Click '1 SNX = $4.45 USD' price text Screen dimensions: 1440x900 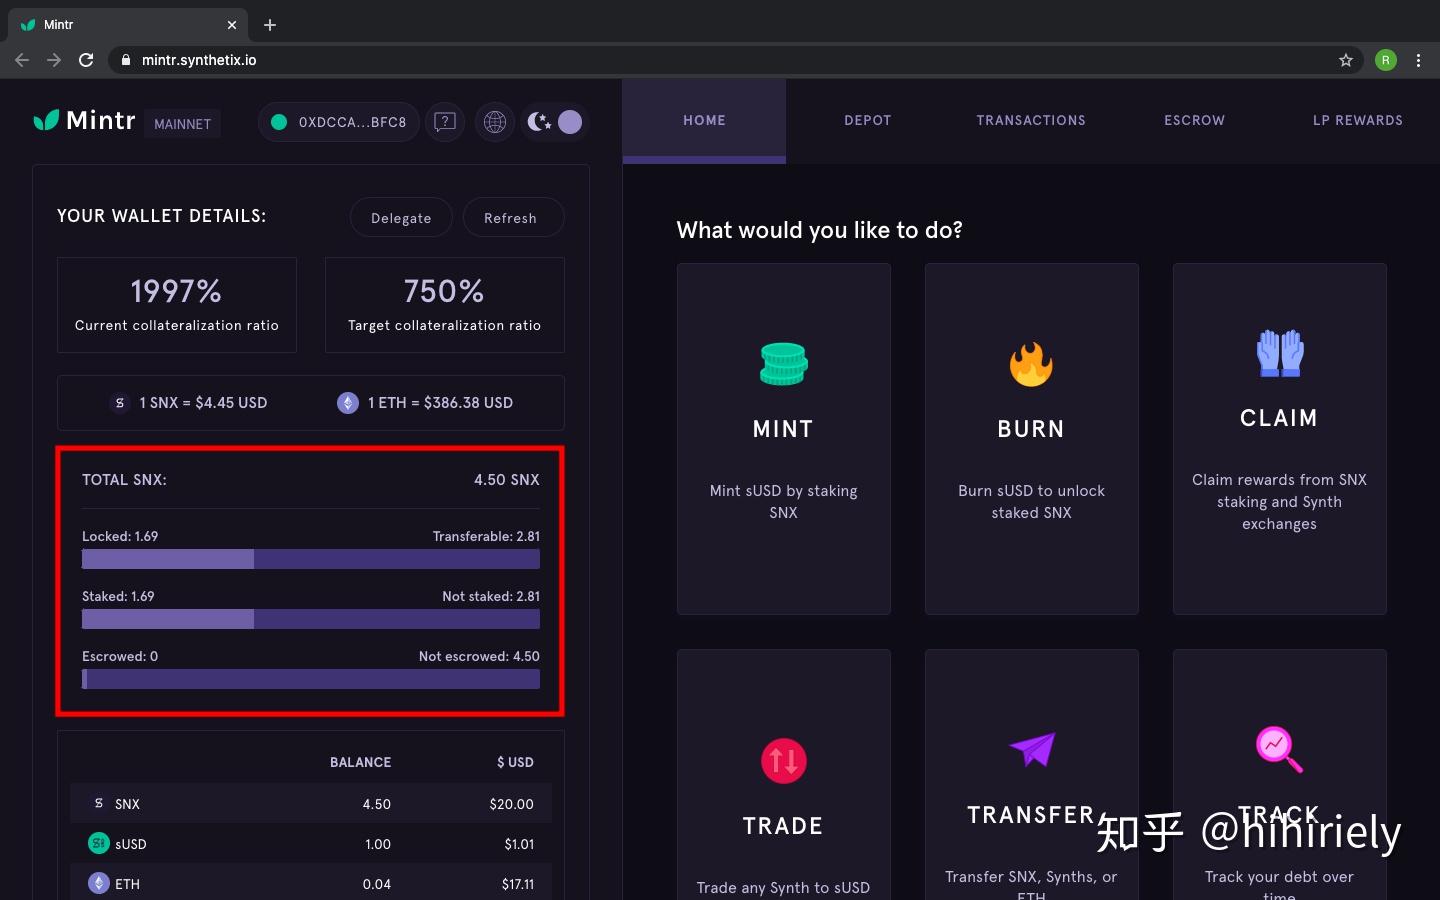[203, 403]
